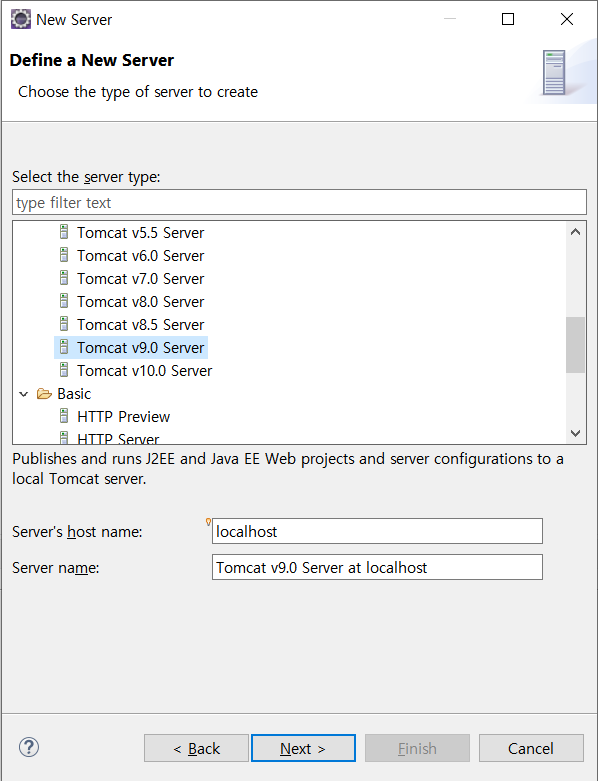The height and width of the screenshot is (781, 598).
Task: Click the content assist lightbulb by host name
Action: pos(208,522)
